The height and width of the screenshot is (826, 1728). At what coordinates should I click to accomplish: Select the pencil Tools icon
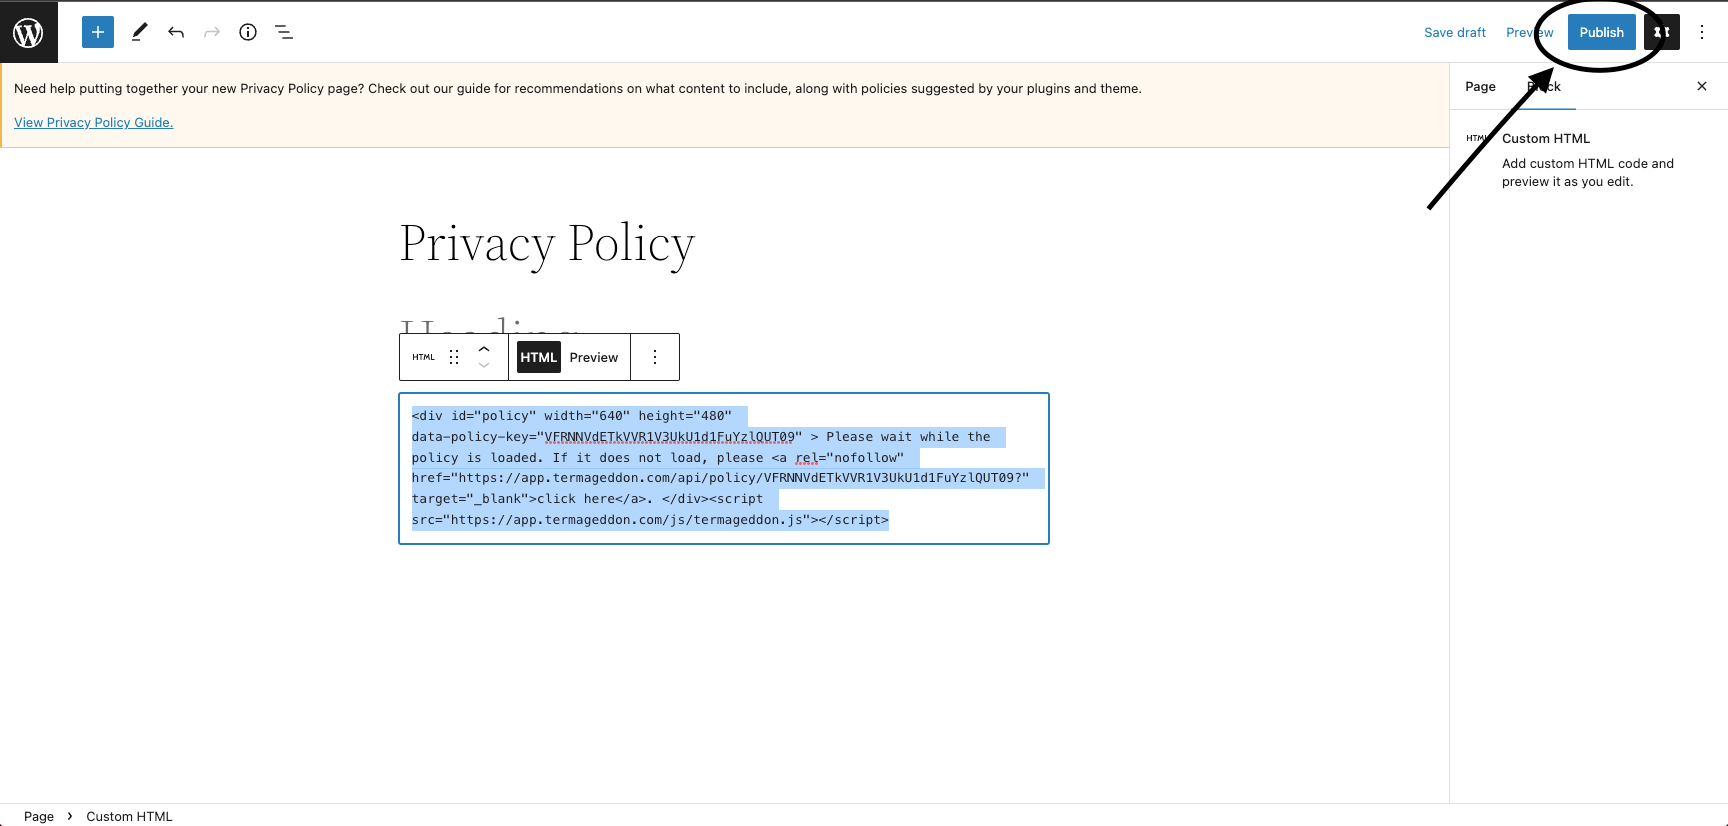[x=140, y=32]
